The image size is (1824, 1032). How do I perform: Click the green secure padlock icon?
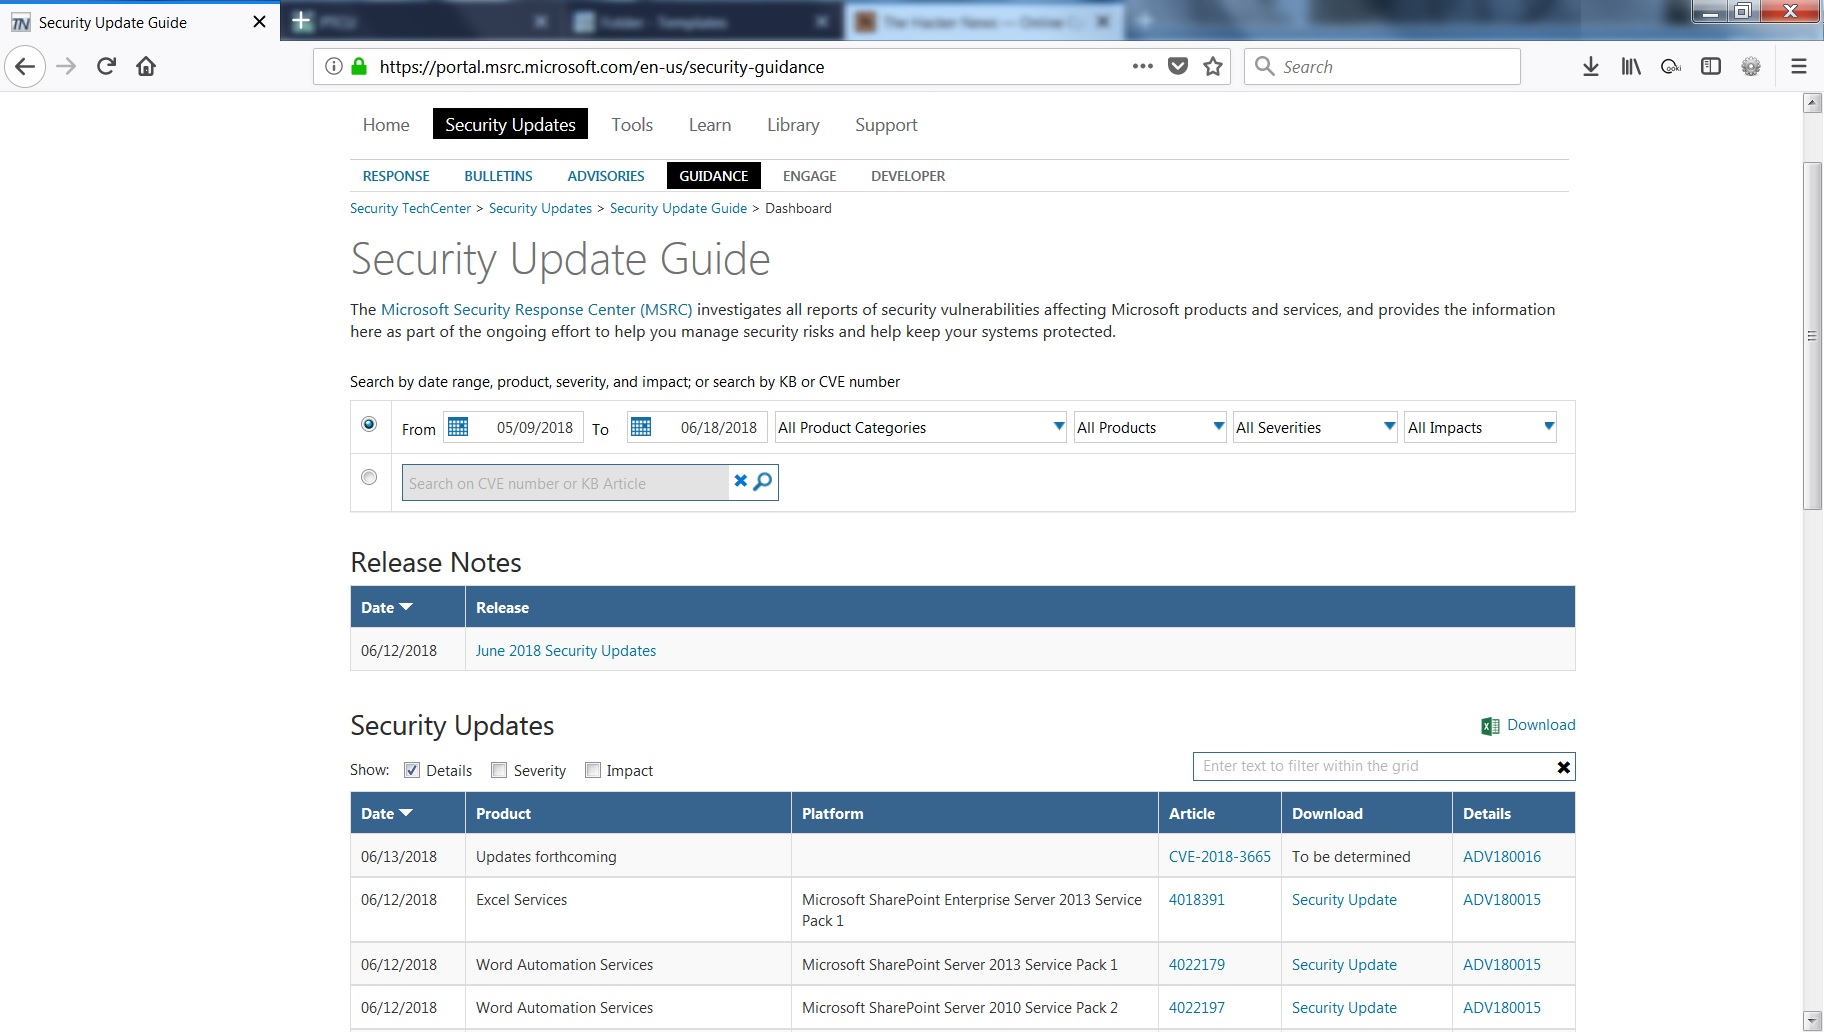(359, 67)
